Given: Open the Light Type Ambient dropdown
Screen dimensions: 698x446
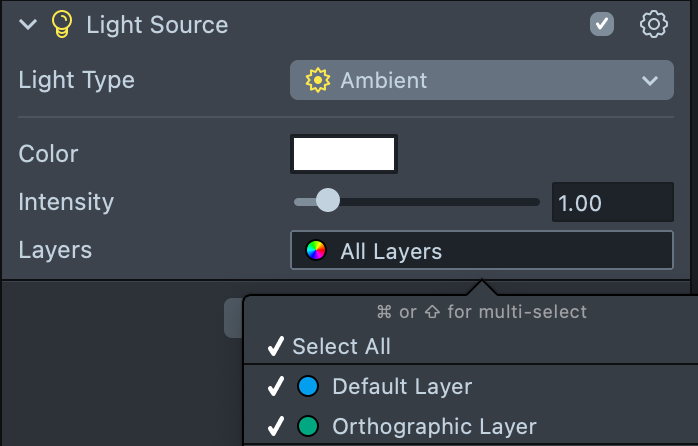Looking at the screenshot, I should point(482,80).
